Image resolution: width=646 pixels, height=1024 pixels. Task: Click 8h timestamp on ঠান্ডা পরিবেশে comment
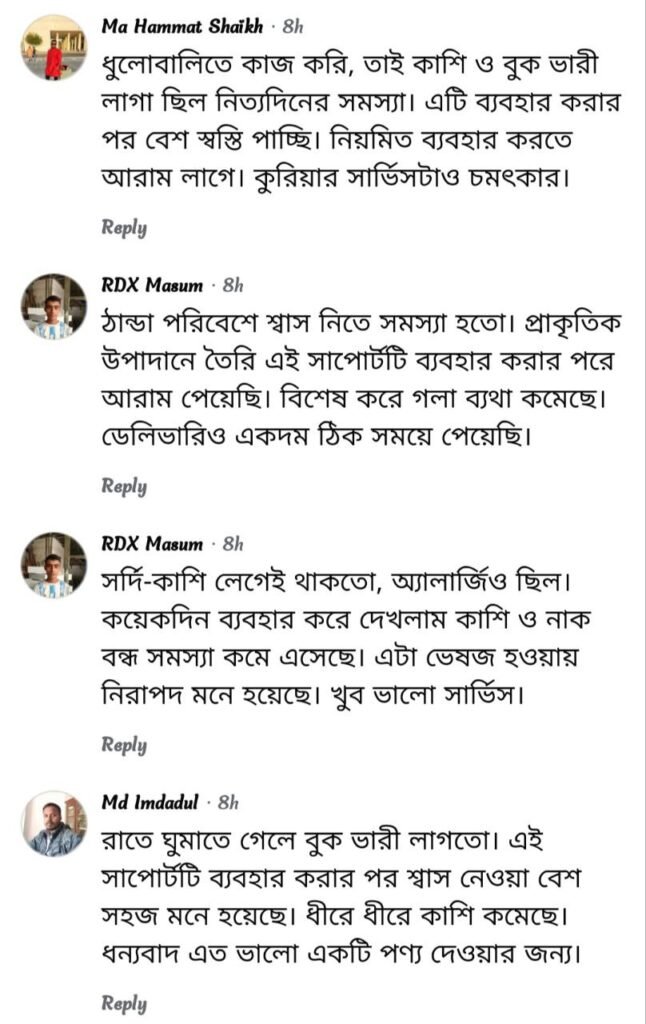tap(233, 286)
